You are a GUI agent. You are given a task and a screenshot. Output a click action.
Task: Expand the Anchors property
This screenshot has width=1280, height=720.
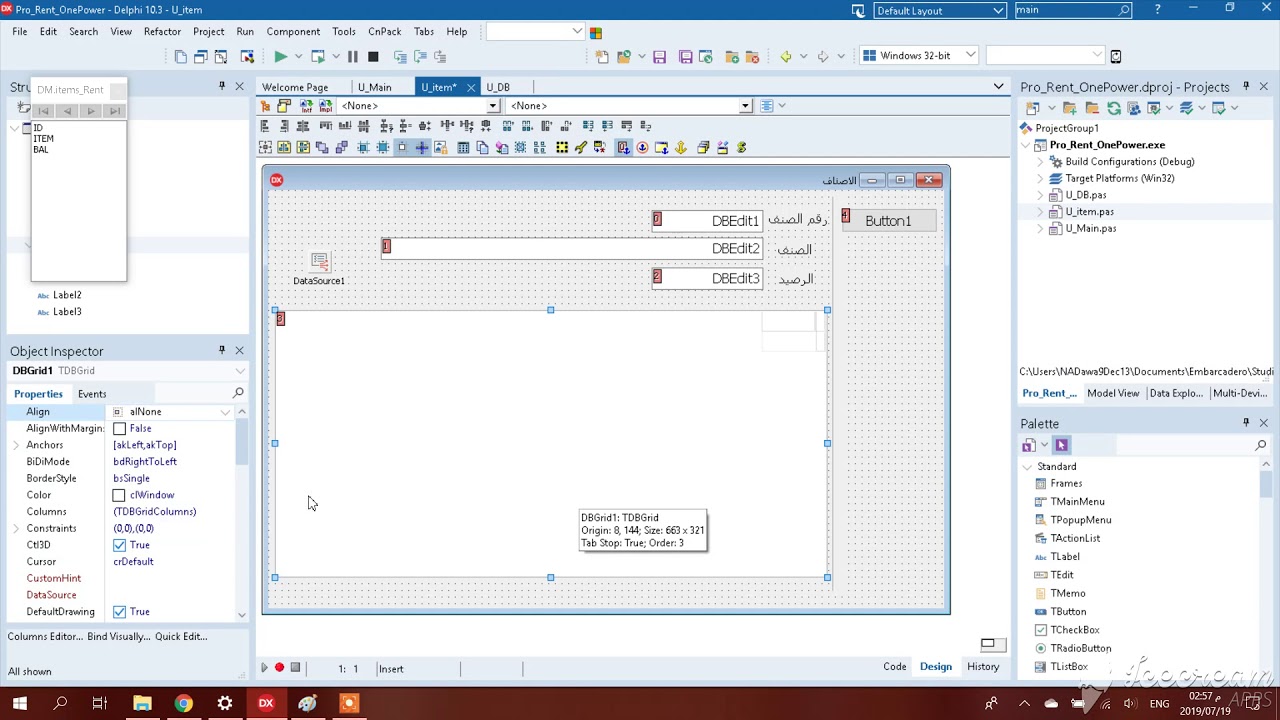pyautogui.click(x=17, y=445)
